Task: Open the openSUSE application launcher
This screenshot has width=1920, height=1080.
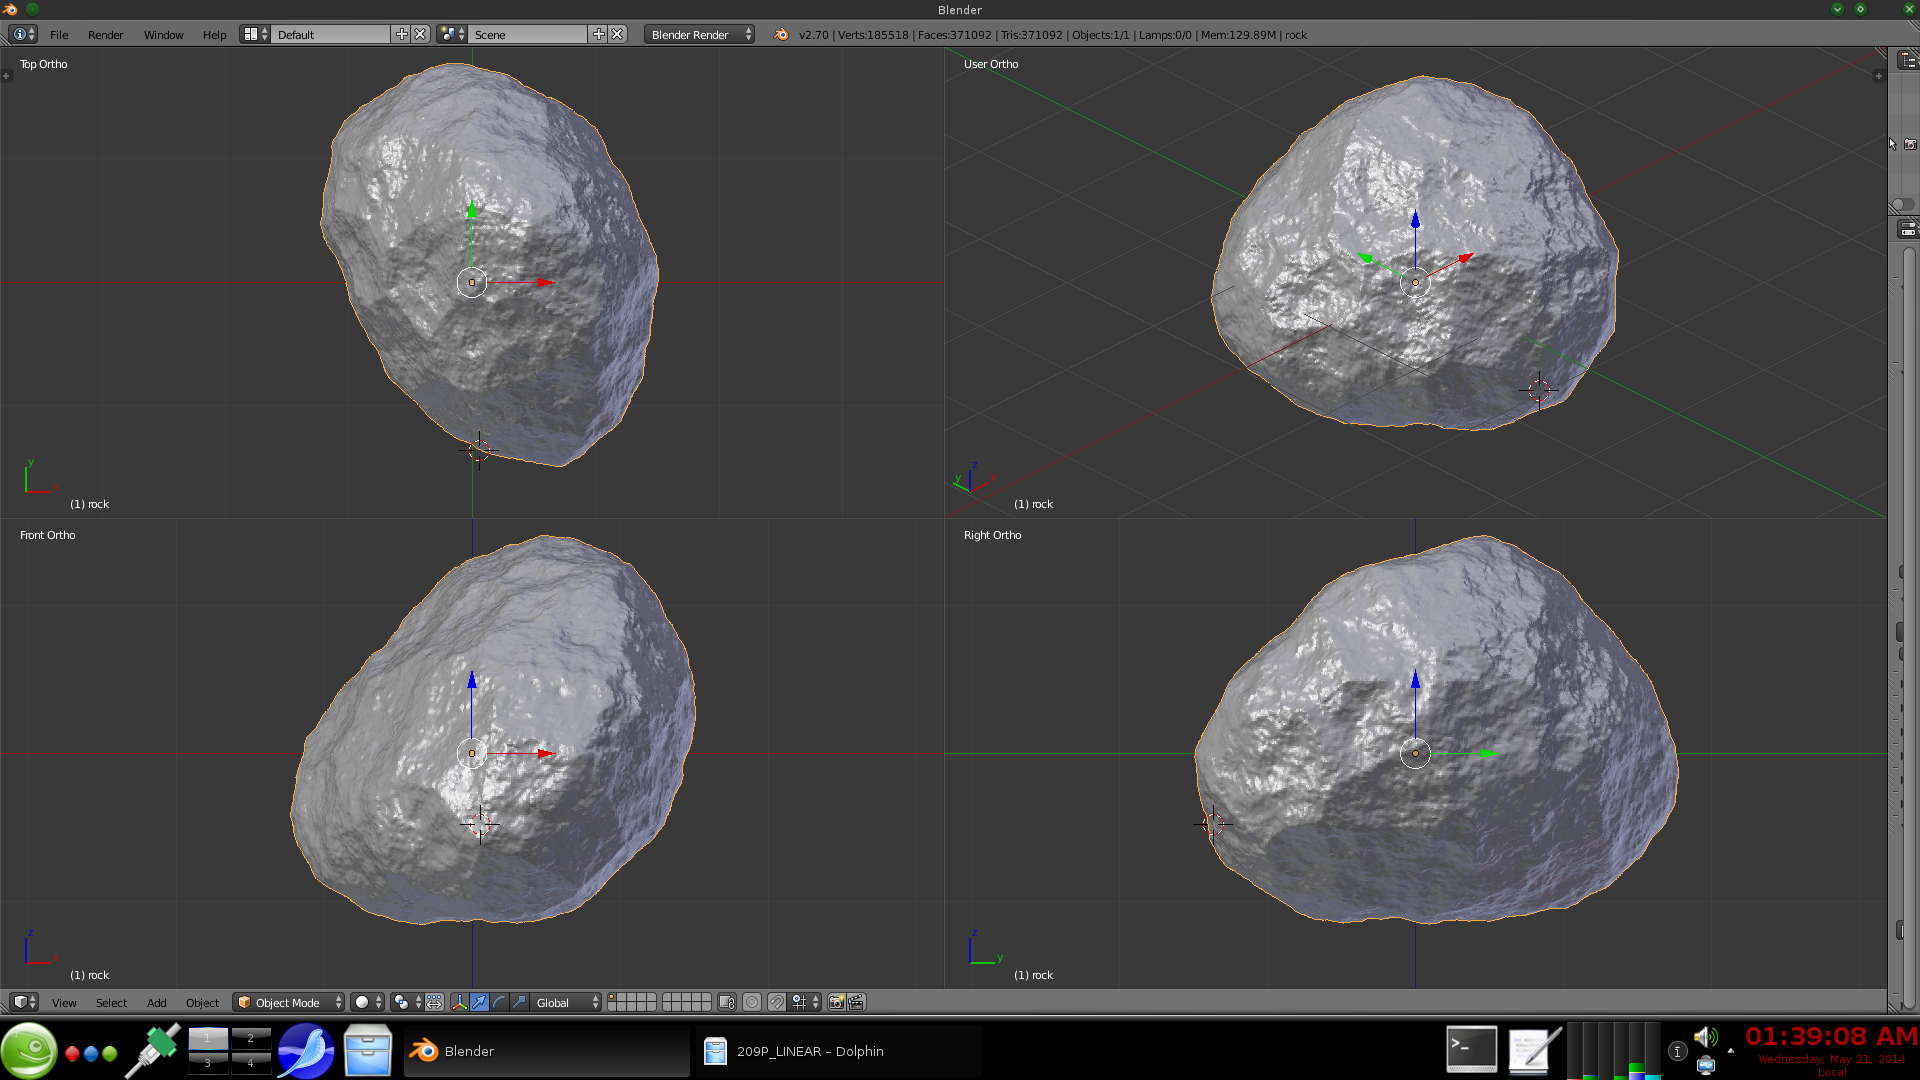Action: pyautogui.click(x=29, y=1051)
